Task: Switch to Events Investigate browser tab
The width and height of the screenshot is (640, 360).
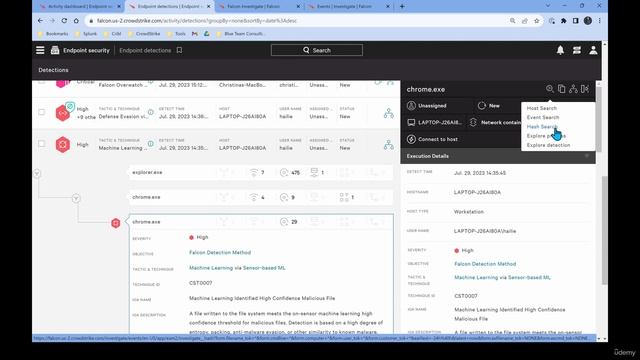Action: (x=348, y=6)
